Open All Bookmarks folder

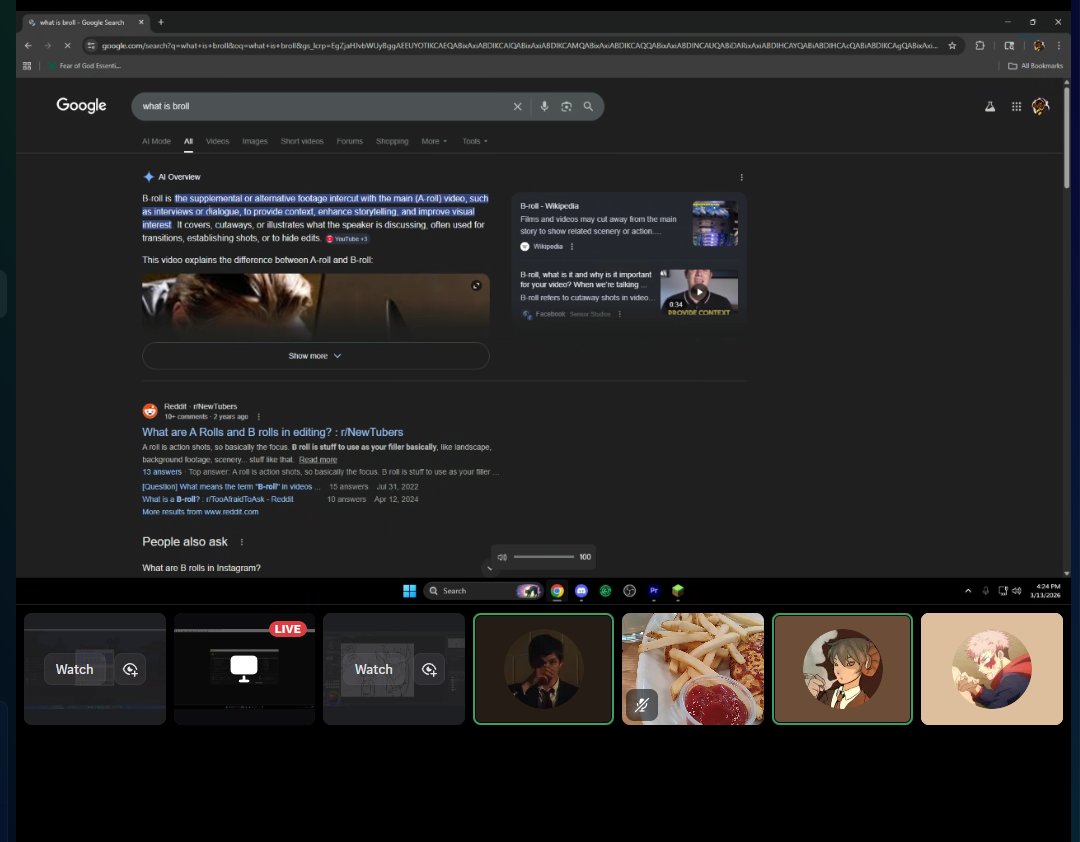click(1035, 66)
